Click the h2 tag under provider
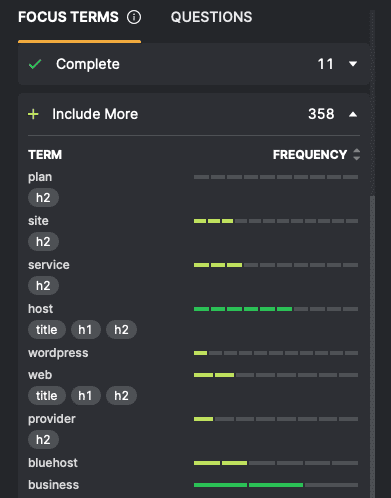 coord(43,440)
